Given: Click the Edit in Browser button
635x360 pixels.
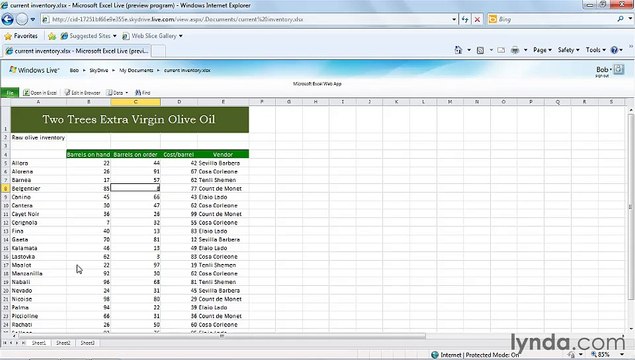Looking at the screenshot, I should [x=83, y=93].
